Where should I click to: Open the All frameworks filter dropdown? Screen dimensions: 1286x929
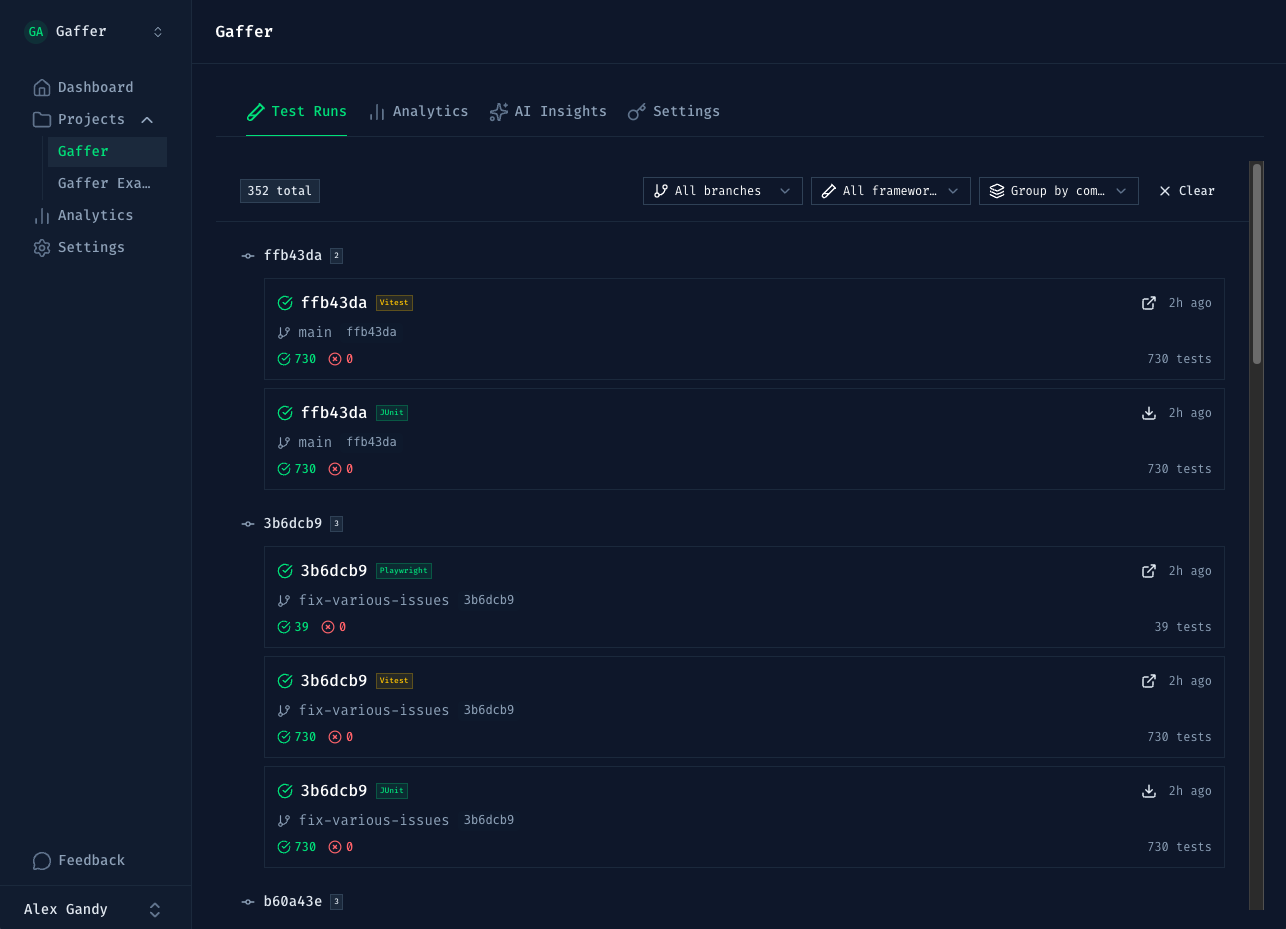(x=890, y=190)
